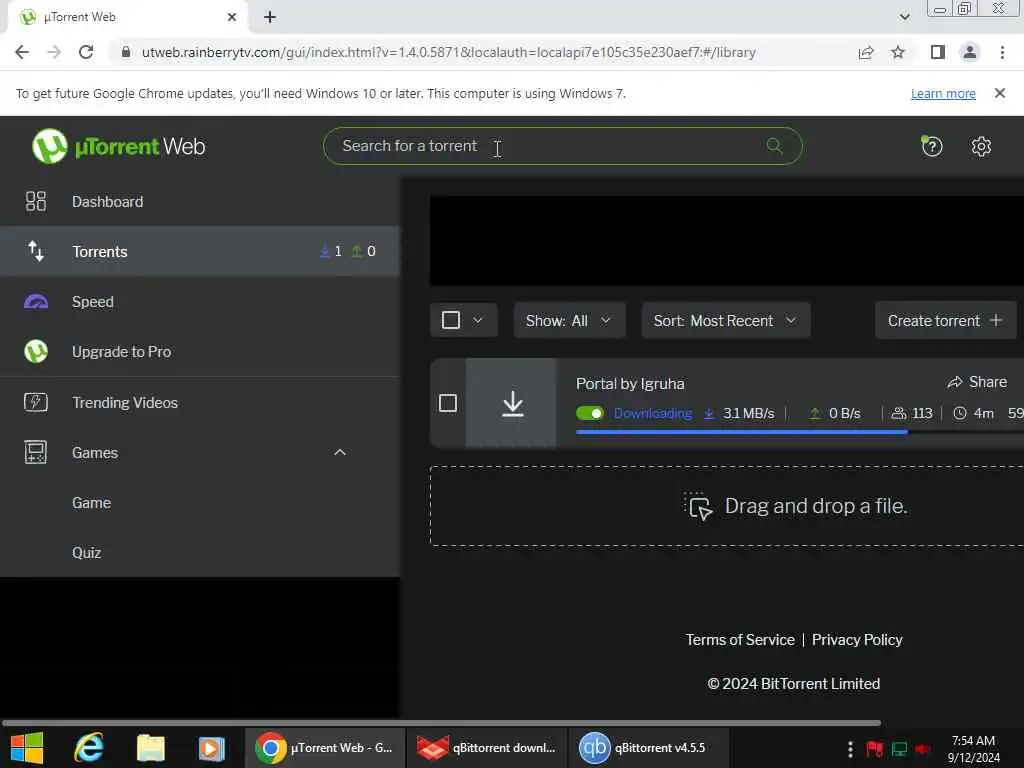
Task: Click the Speed gauge icon
Action: click(x=36, y=302)
